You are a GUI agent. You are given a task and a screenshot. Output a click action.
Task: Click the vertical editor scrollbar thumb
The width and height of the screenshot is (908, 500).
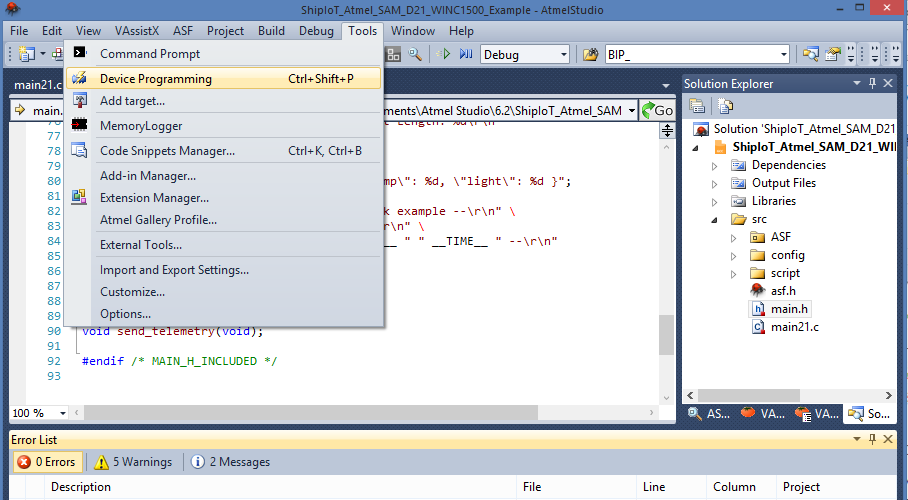point(667,335)
